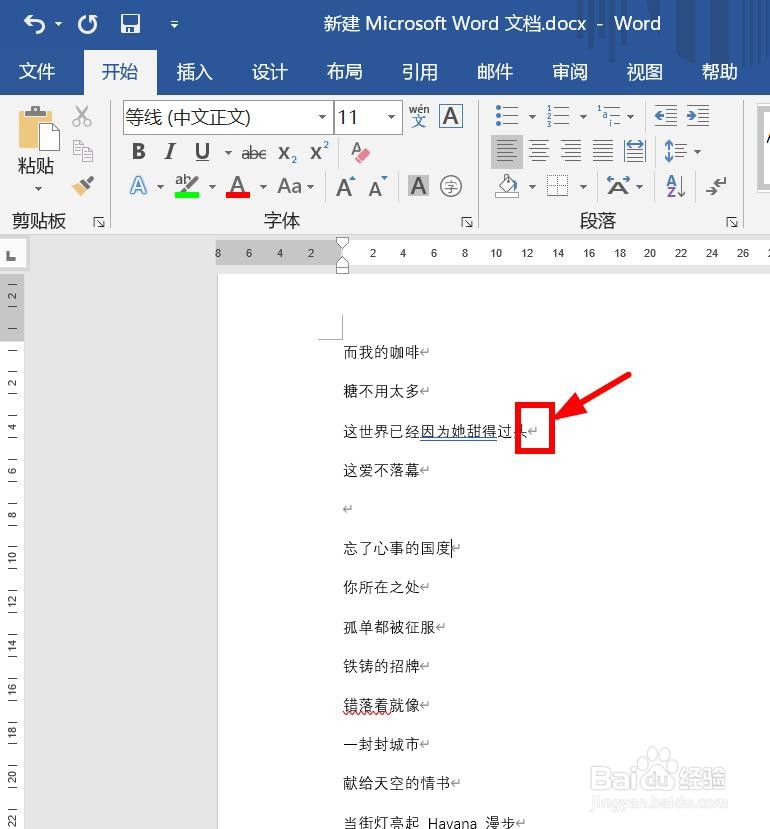This screenshot has height=829, width=770.
Task: Expand the 粘贴 options arrow
Action: (x=38, y=189)
